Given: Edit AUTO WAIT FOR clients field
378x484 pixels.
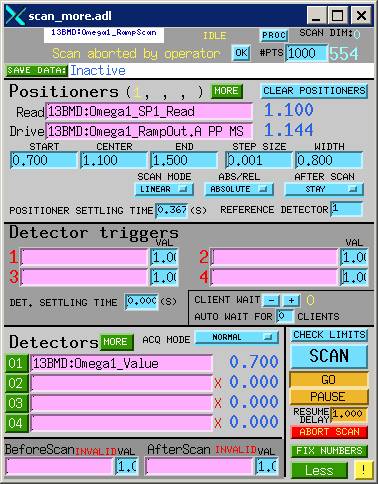Looking at the screenshot, I should [285, 316].
